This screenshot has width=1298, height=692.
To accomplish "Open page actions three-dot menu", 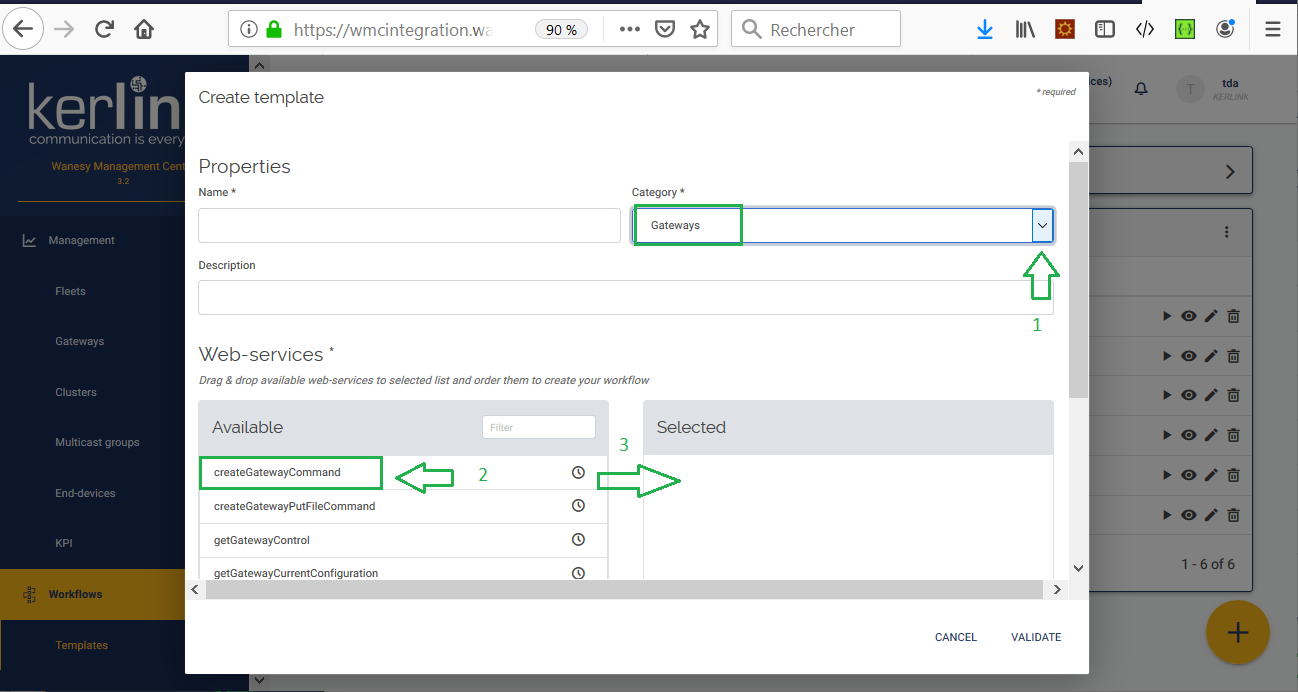I will pyautogui.click(x=629, y=29).
